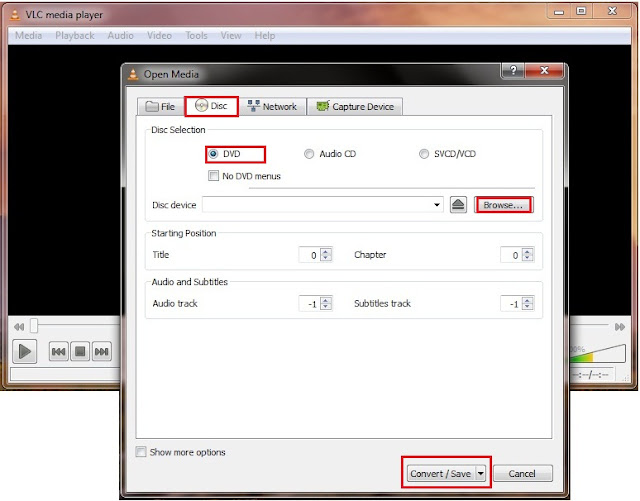Screen dimensions: 640x501
Task: Click the Title number field
Action: 309,255
